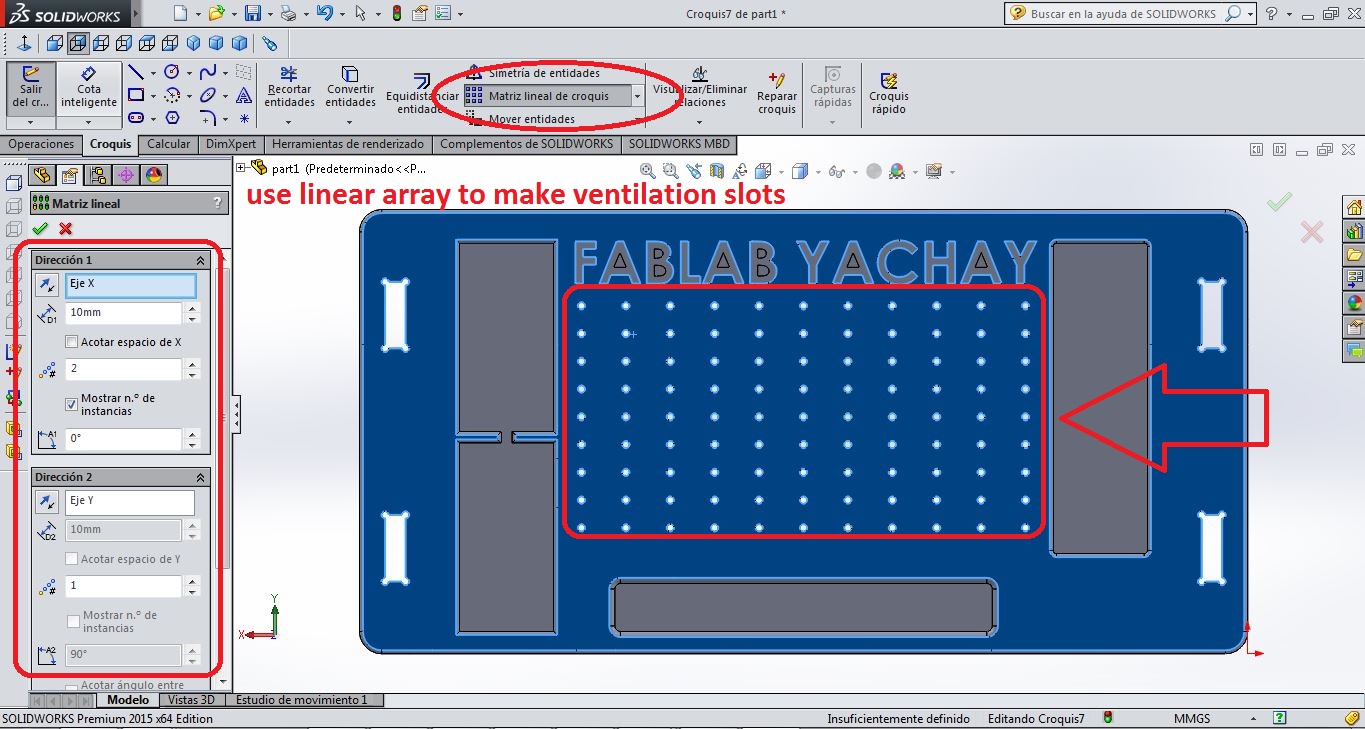
Task: Click reverse direction button for Dirección 2
Action: click(47, 502)
